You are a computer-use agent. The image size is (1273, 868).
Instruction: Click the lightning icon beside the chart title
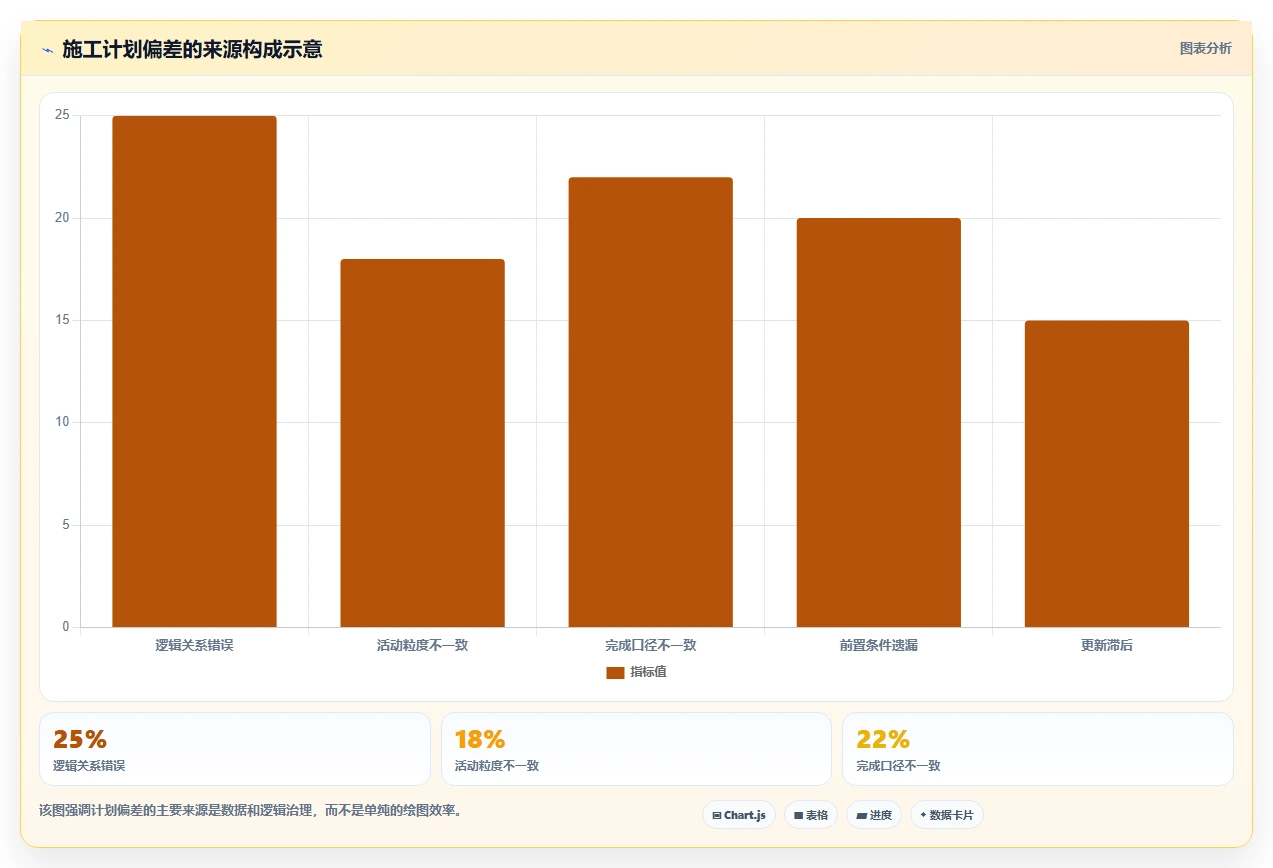pyautogui.click(x=47, y=50)
